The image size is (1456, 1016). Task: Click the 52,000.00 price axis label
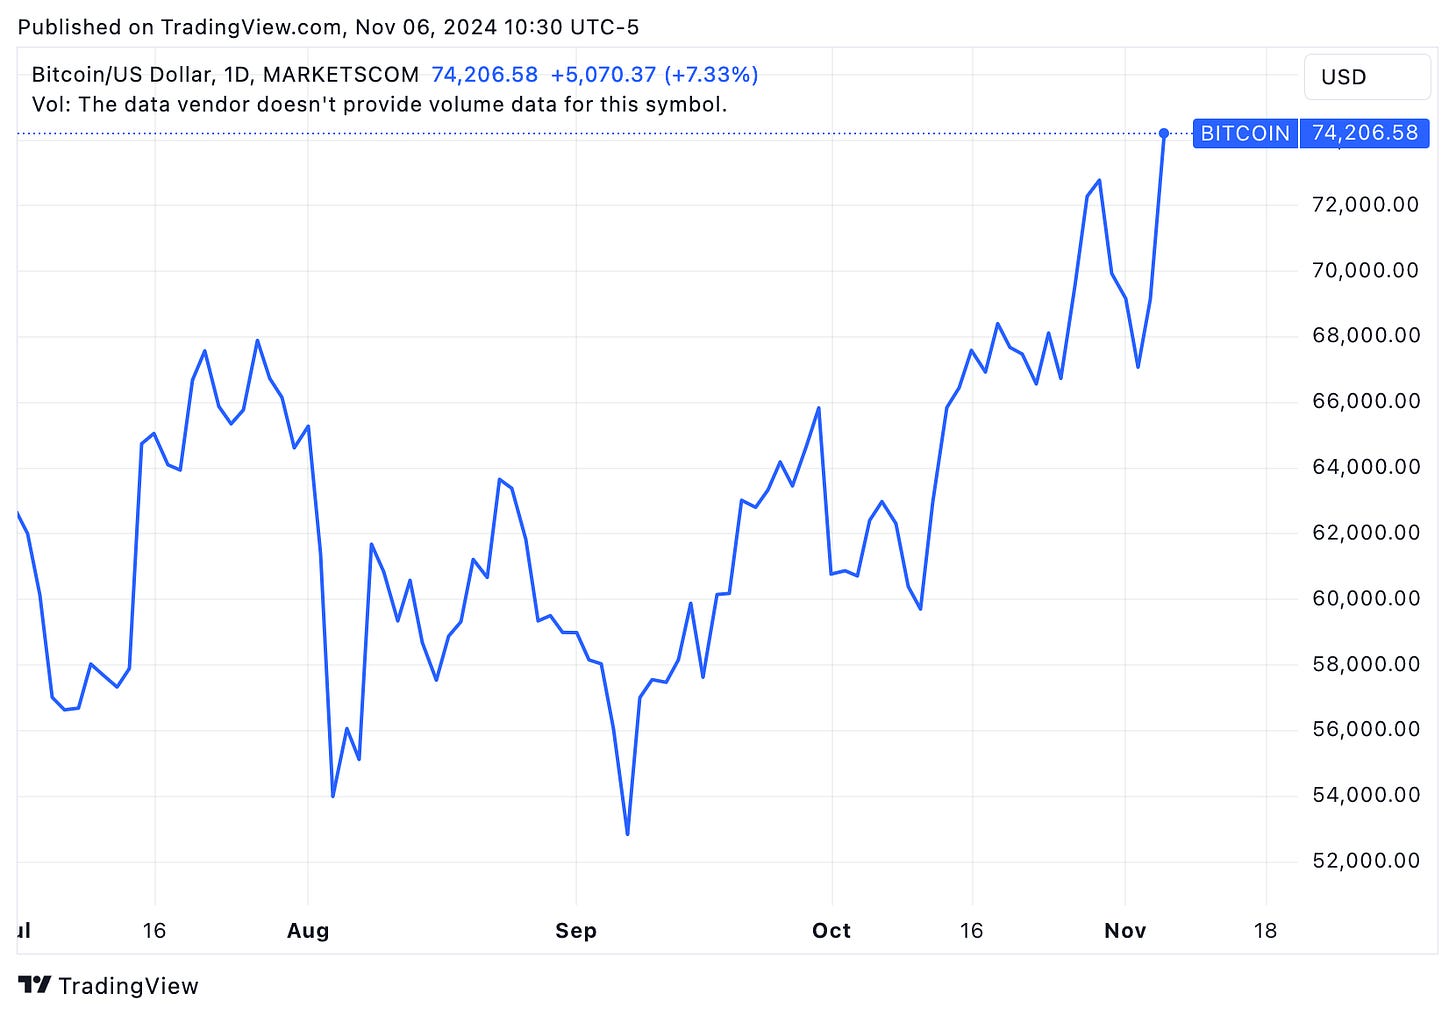(1365, 861)
